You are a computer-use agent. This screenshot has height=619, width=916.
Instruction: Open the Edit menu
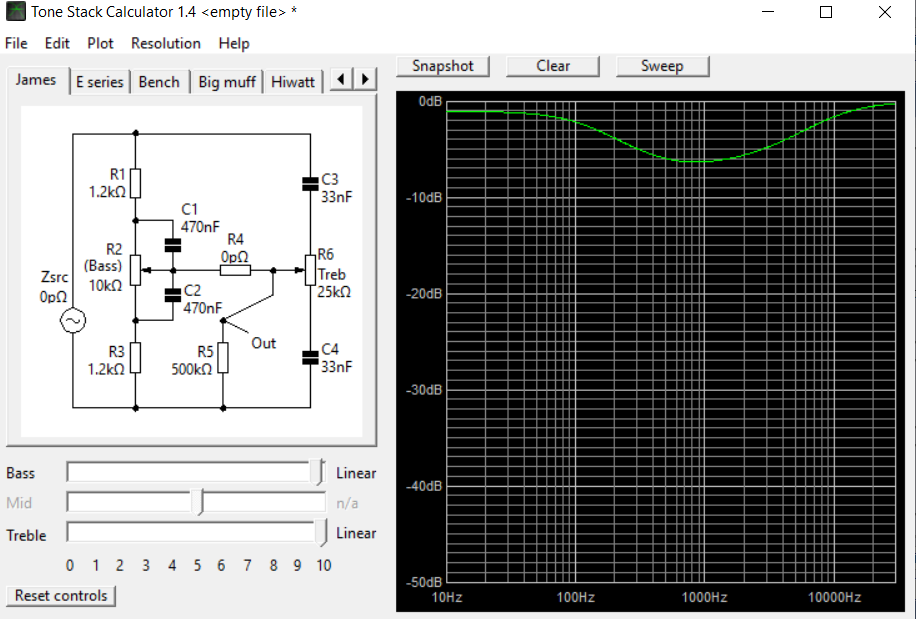57,43
